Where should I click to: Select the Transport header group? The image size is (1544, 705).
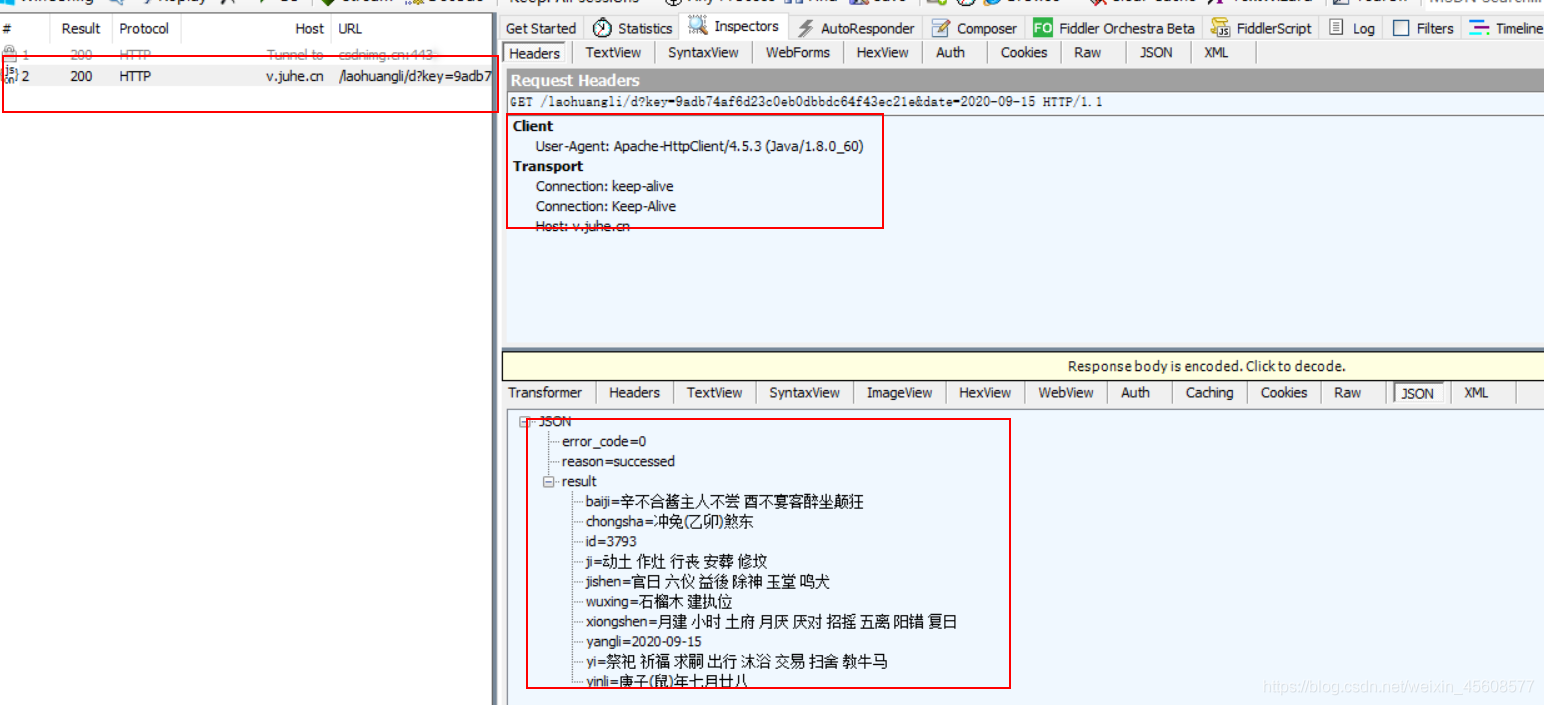coord(548,166)
